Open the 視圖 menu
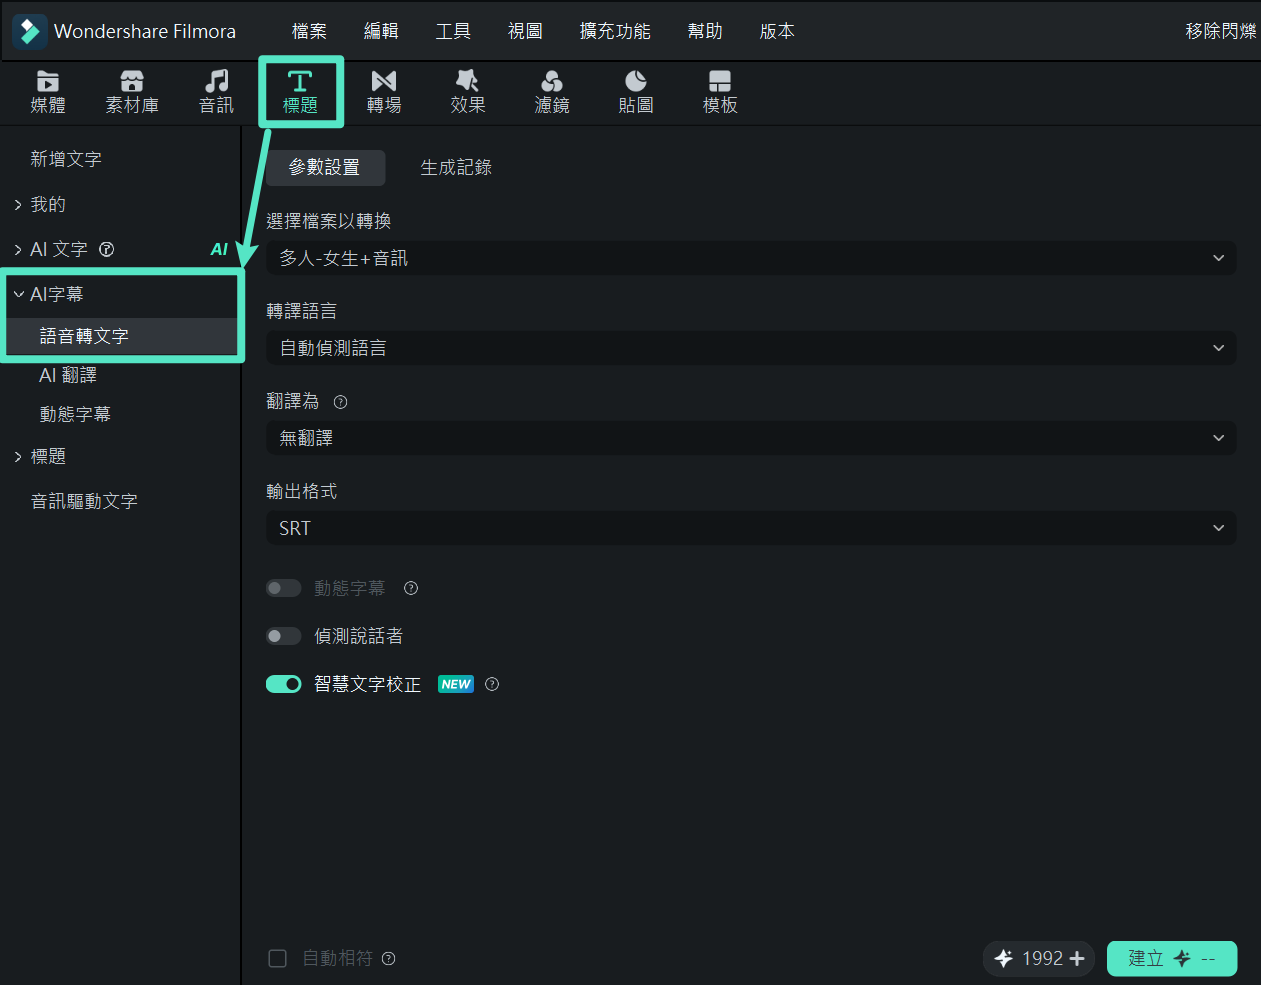 coord(525,31)
